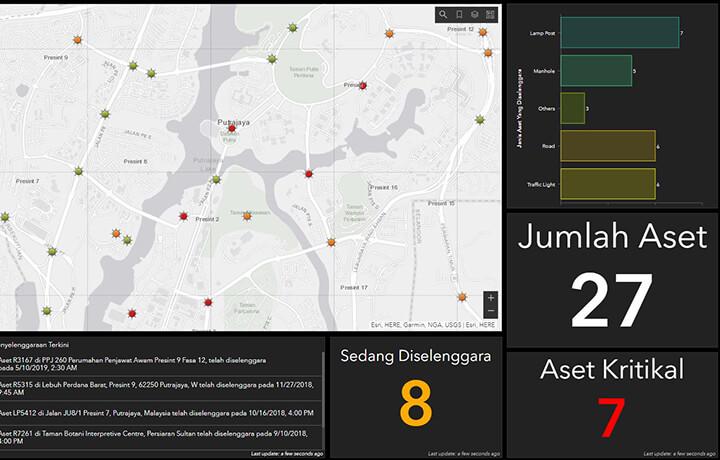
Task: Click the Aset Kritikal 7 indicator
Action: point(612,404)
